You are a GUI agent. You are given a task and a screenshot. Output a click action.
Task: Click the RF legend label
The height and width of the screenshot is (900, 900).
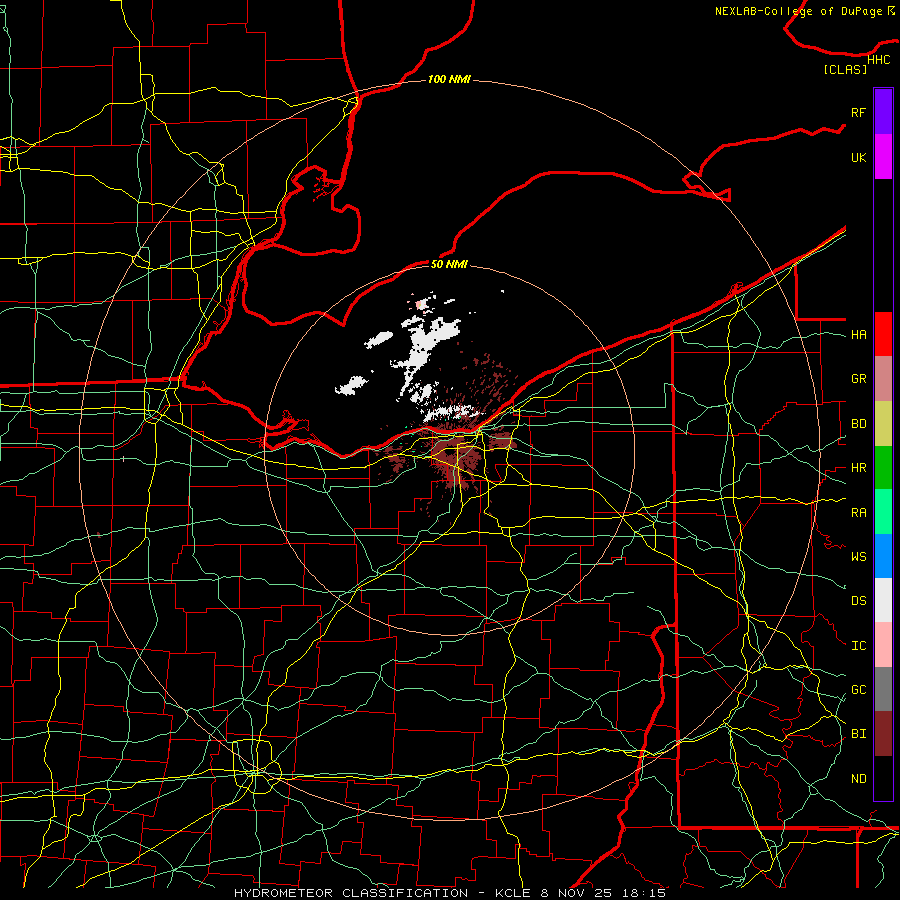(x=858, y=112)
